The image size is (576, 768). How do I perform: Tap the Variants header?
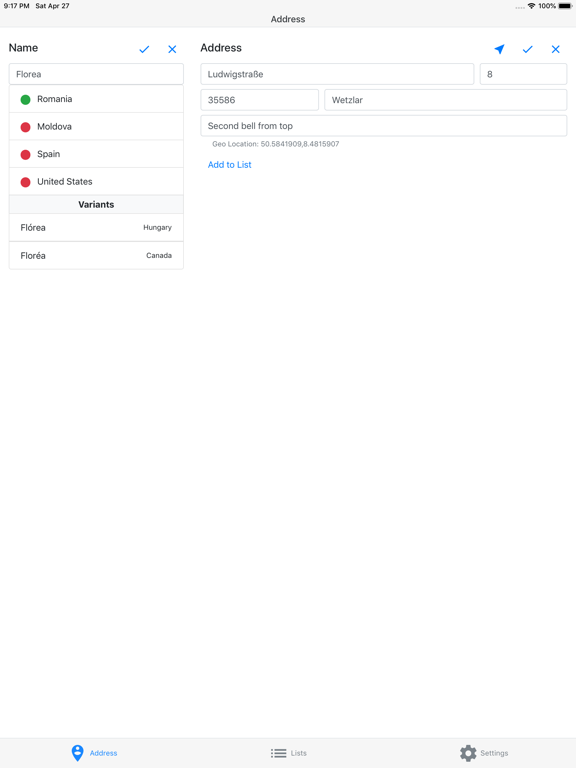96,204
